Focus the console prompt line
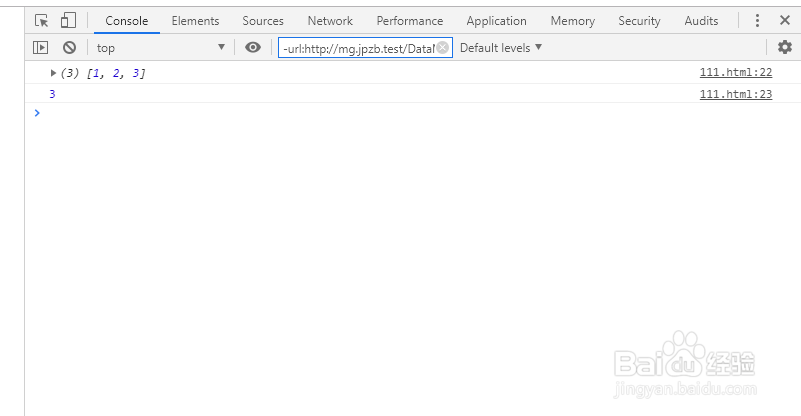 click(413, 113)
